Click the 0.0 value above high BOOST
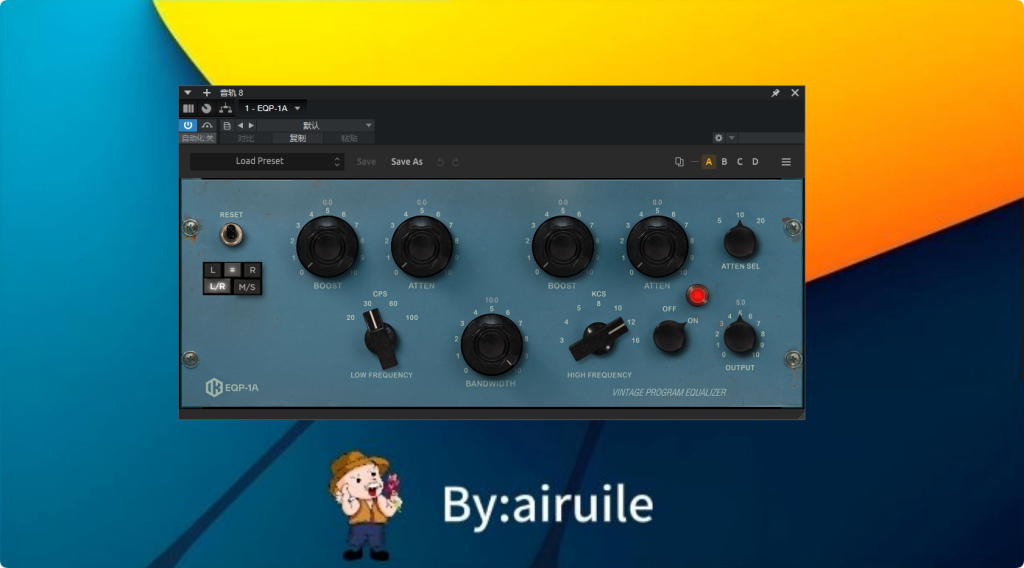The height and width of the screenshot is (568, 1024). click(562, 202)
